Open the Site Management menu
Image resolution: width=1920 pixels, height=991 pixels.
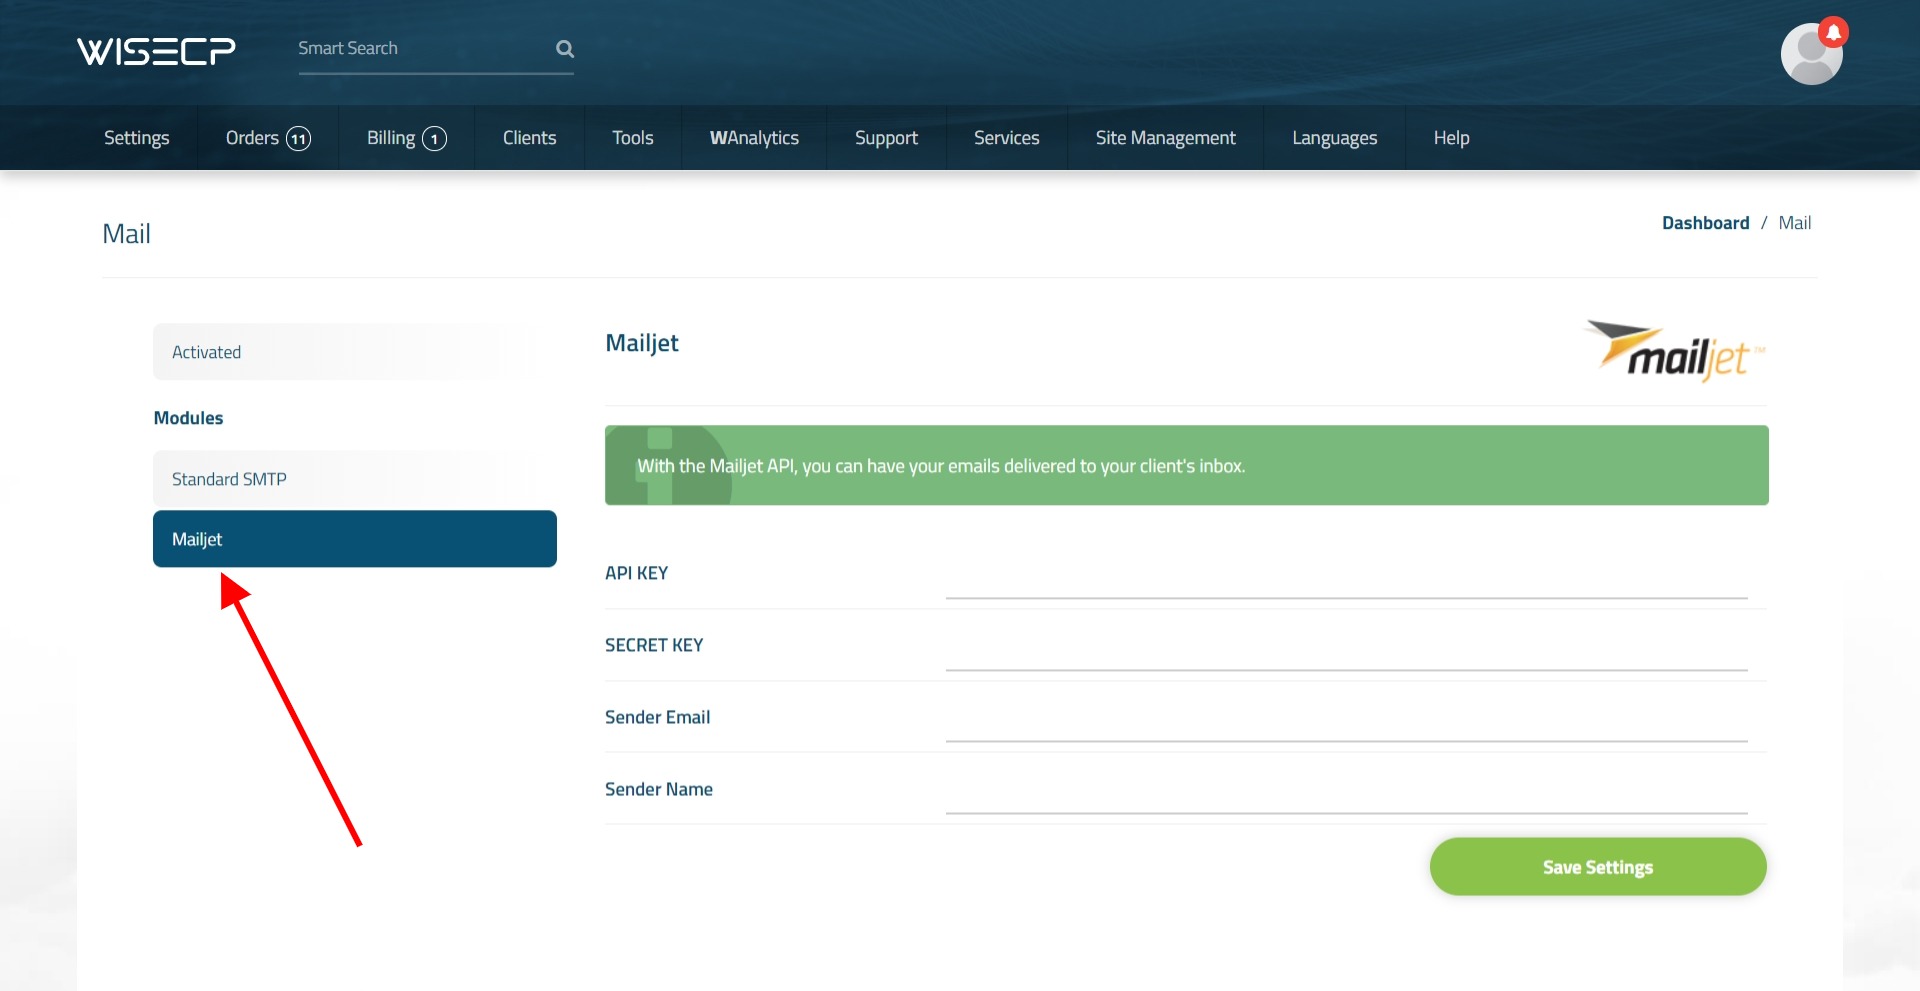click(1166, 138)
